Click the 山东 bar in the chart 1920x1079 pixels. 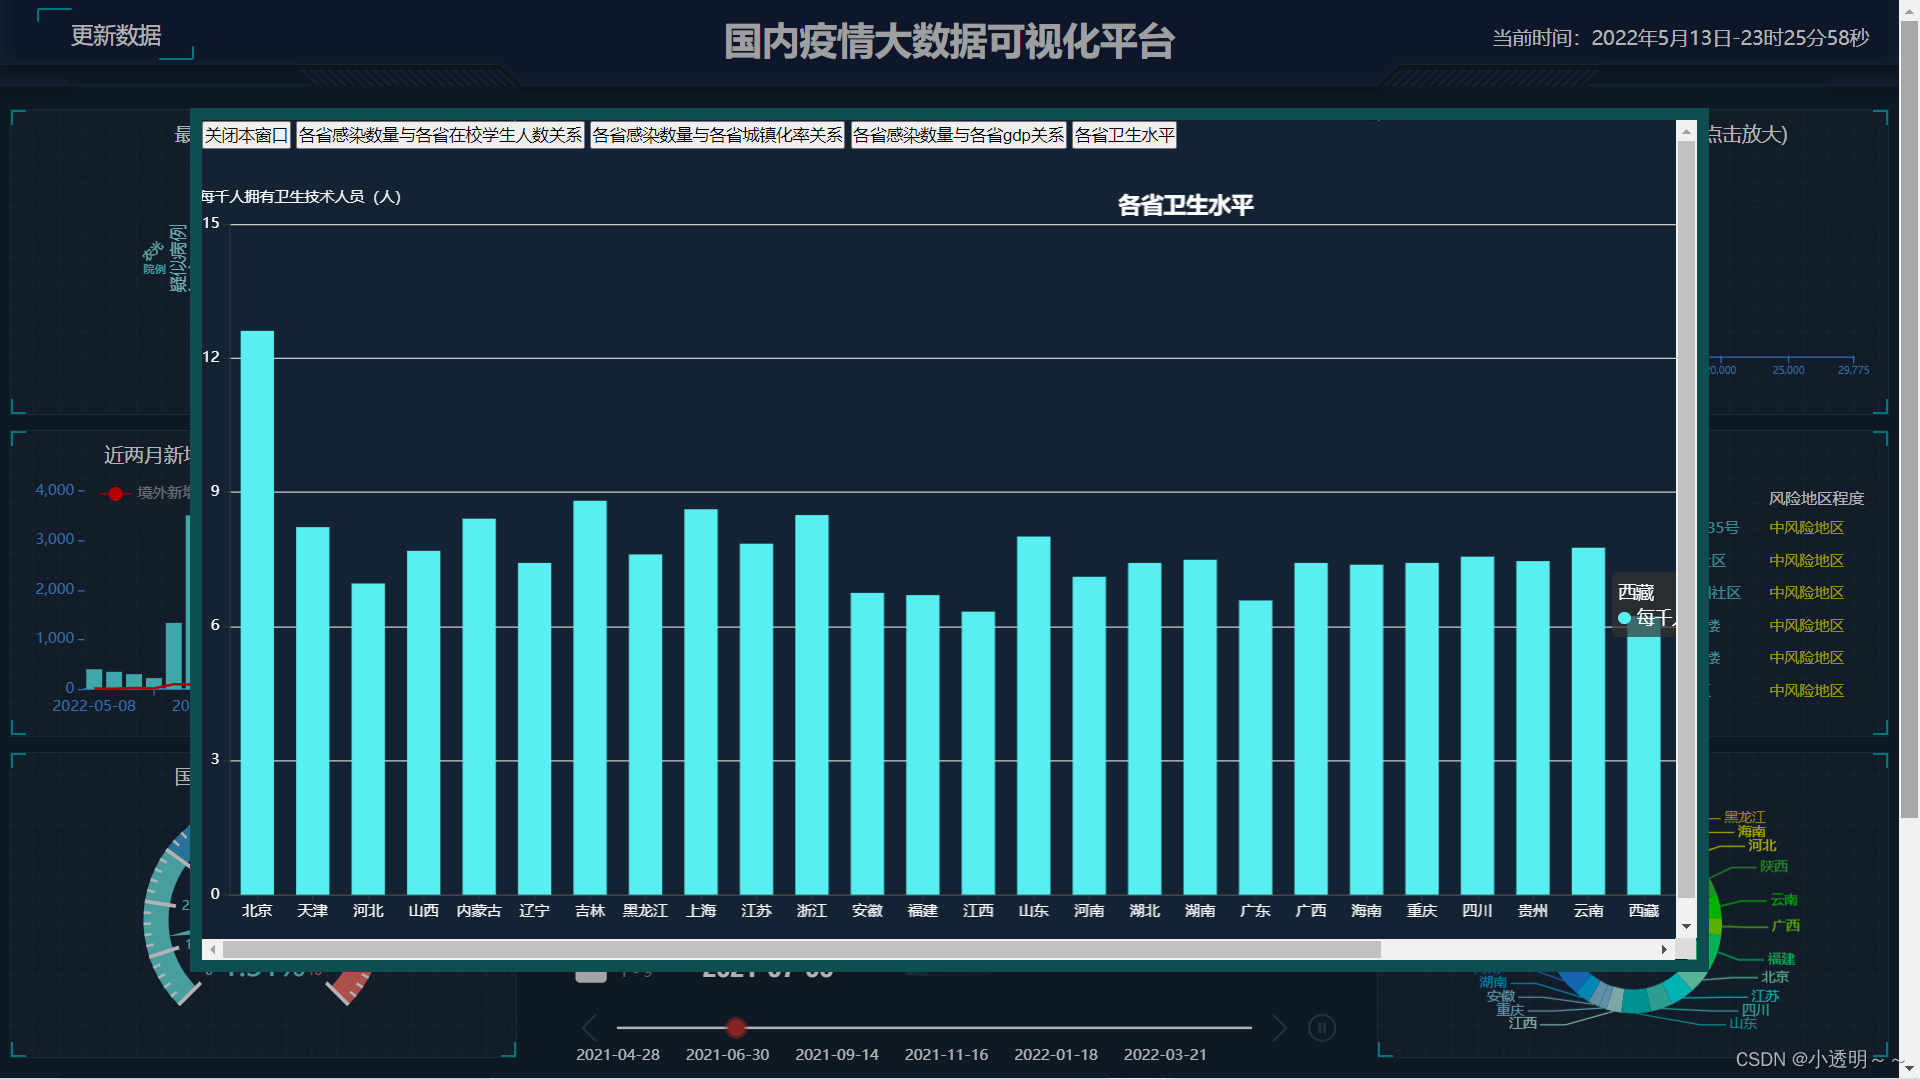click(x=1034, y=715)
